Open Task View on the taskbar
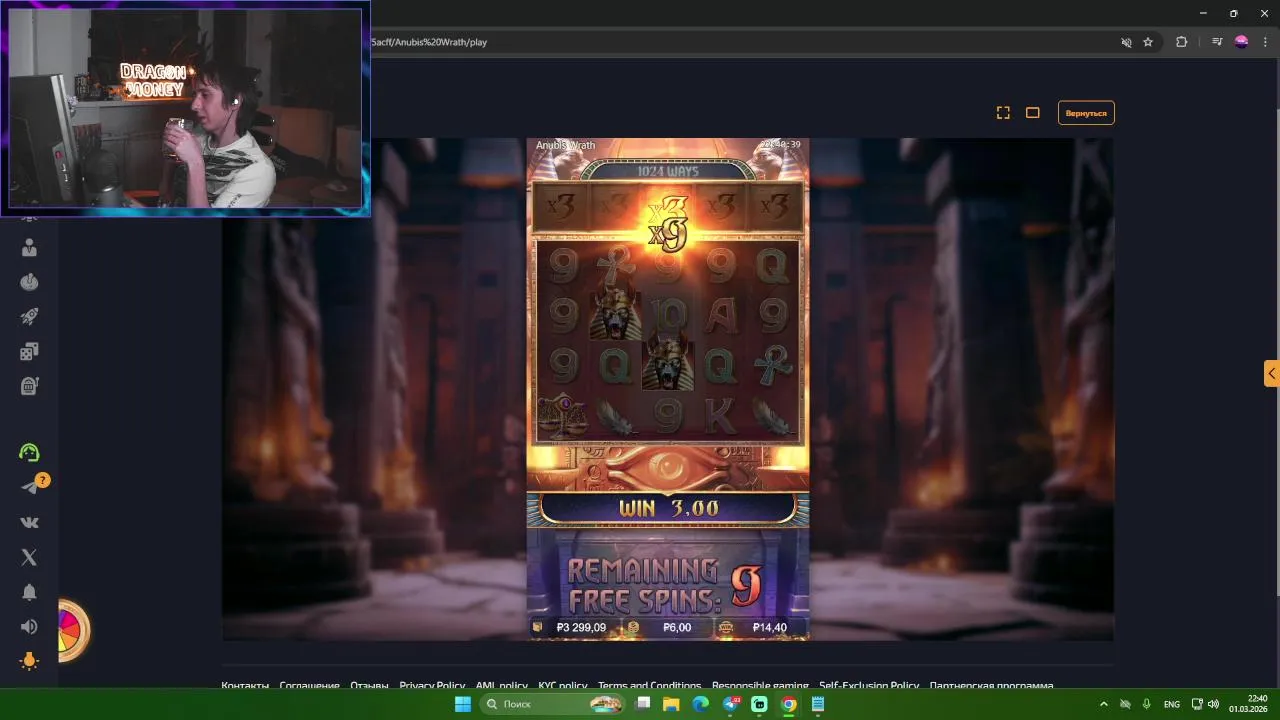 (643, 704)
